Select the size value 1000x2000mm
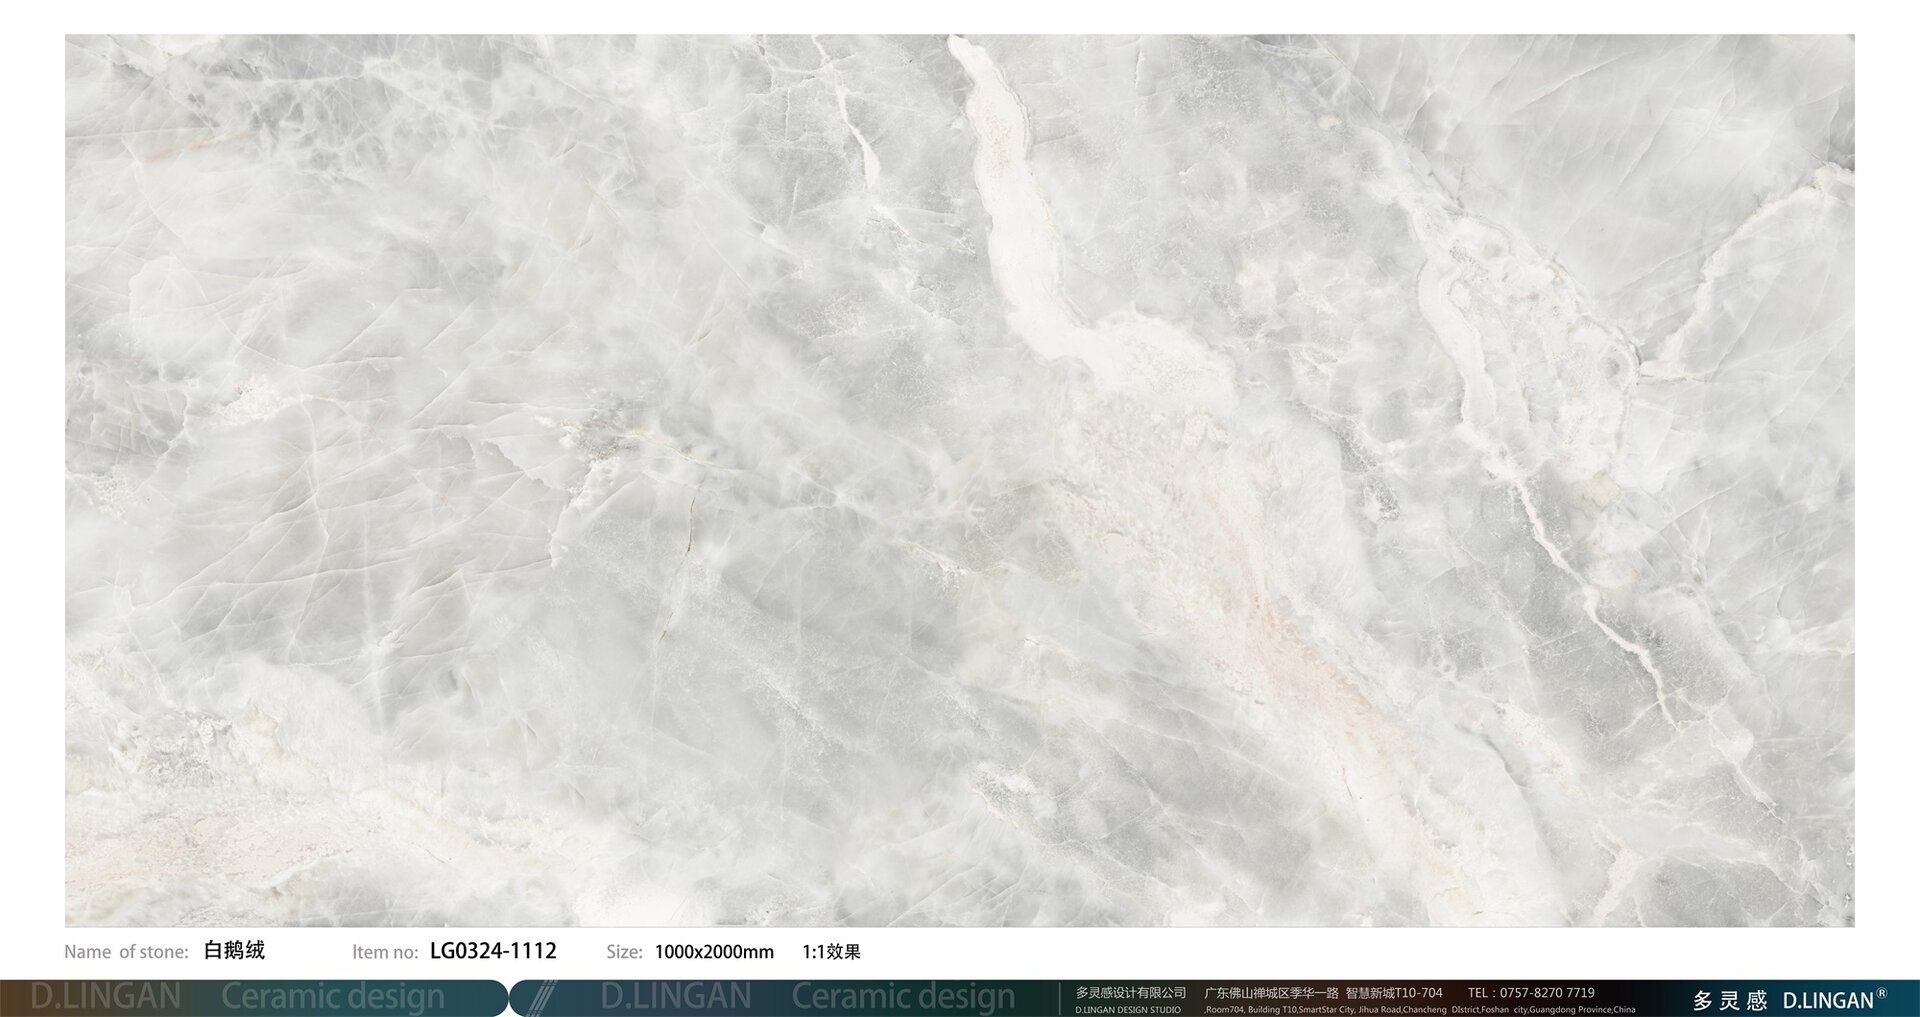The width and height of the screenshot is (1920, 1017). coord(714,952)
